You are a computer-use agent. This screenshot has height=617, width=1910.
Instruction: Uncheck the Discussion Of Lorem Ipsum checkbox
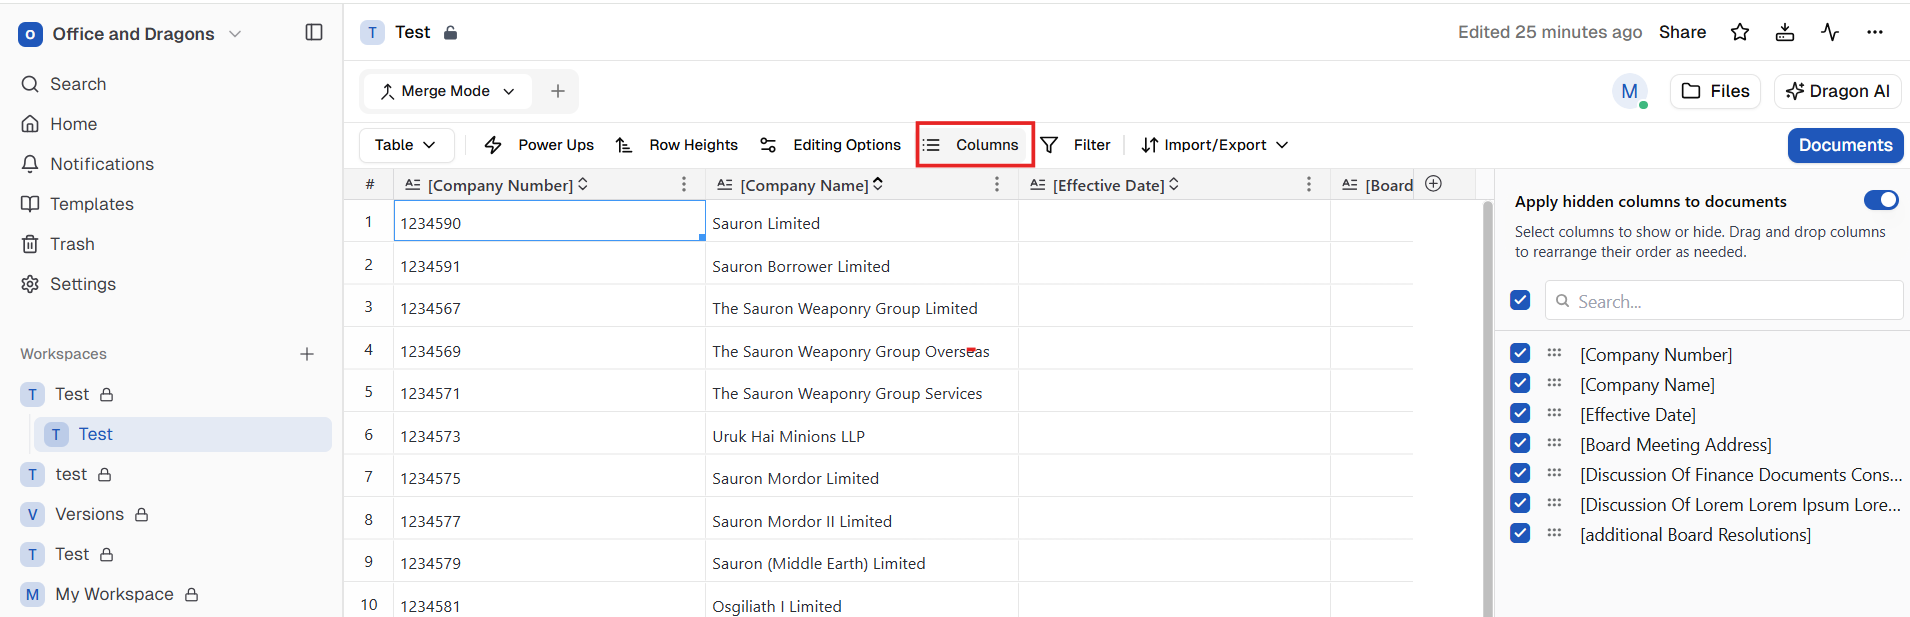(x=1520, y=503)
